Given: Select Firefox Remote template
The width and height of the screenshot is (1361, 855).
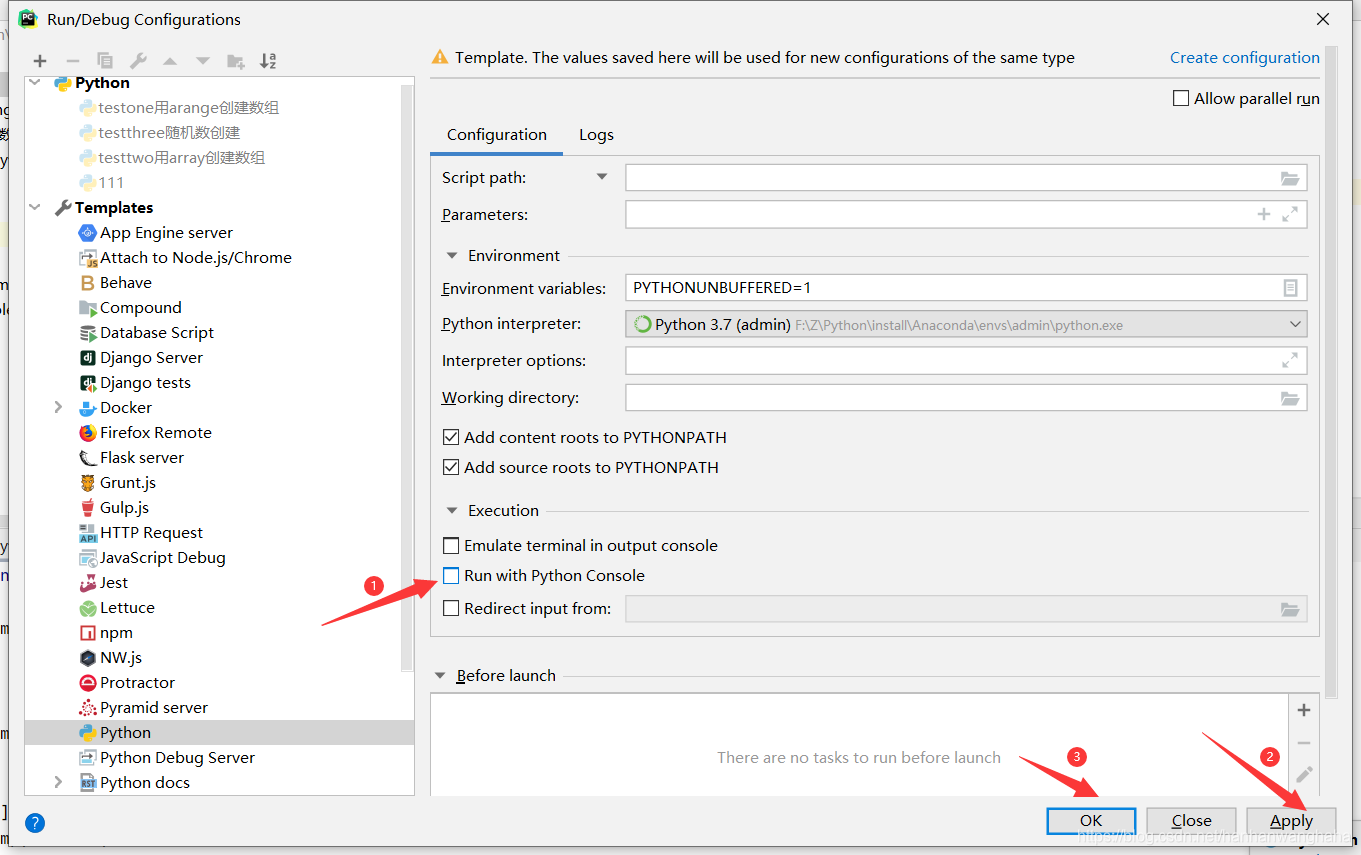Looking at the screenshot, I should pyautogui.click(x=145, y=432).
